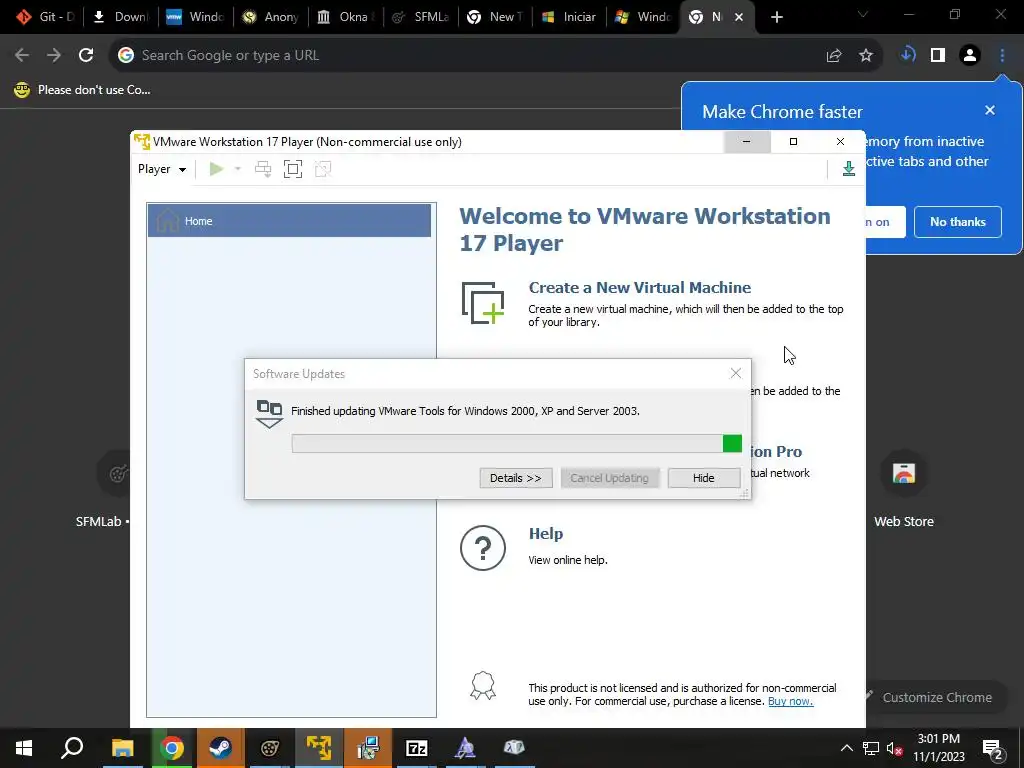Close the Software Updates dialog
1024x768 pixels.
click(736, 373)
